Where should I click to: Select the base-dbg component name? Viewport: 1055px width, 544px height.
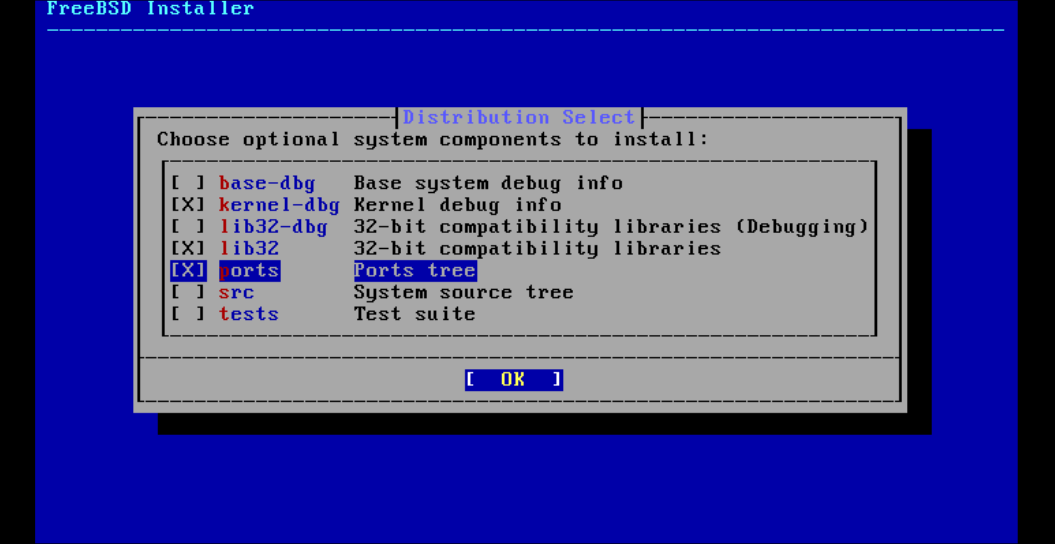tap(267, 183)
